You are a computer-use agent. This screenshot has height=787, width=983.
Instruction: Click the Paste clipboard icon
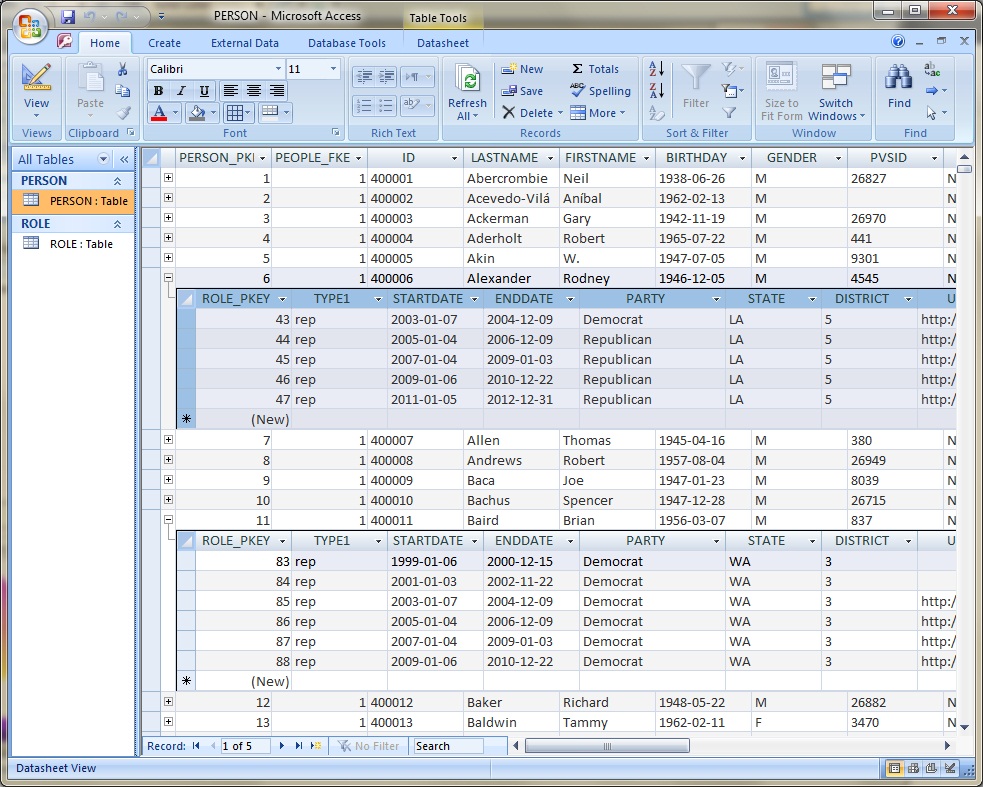90,78
